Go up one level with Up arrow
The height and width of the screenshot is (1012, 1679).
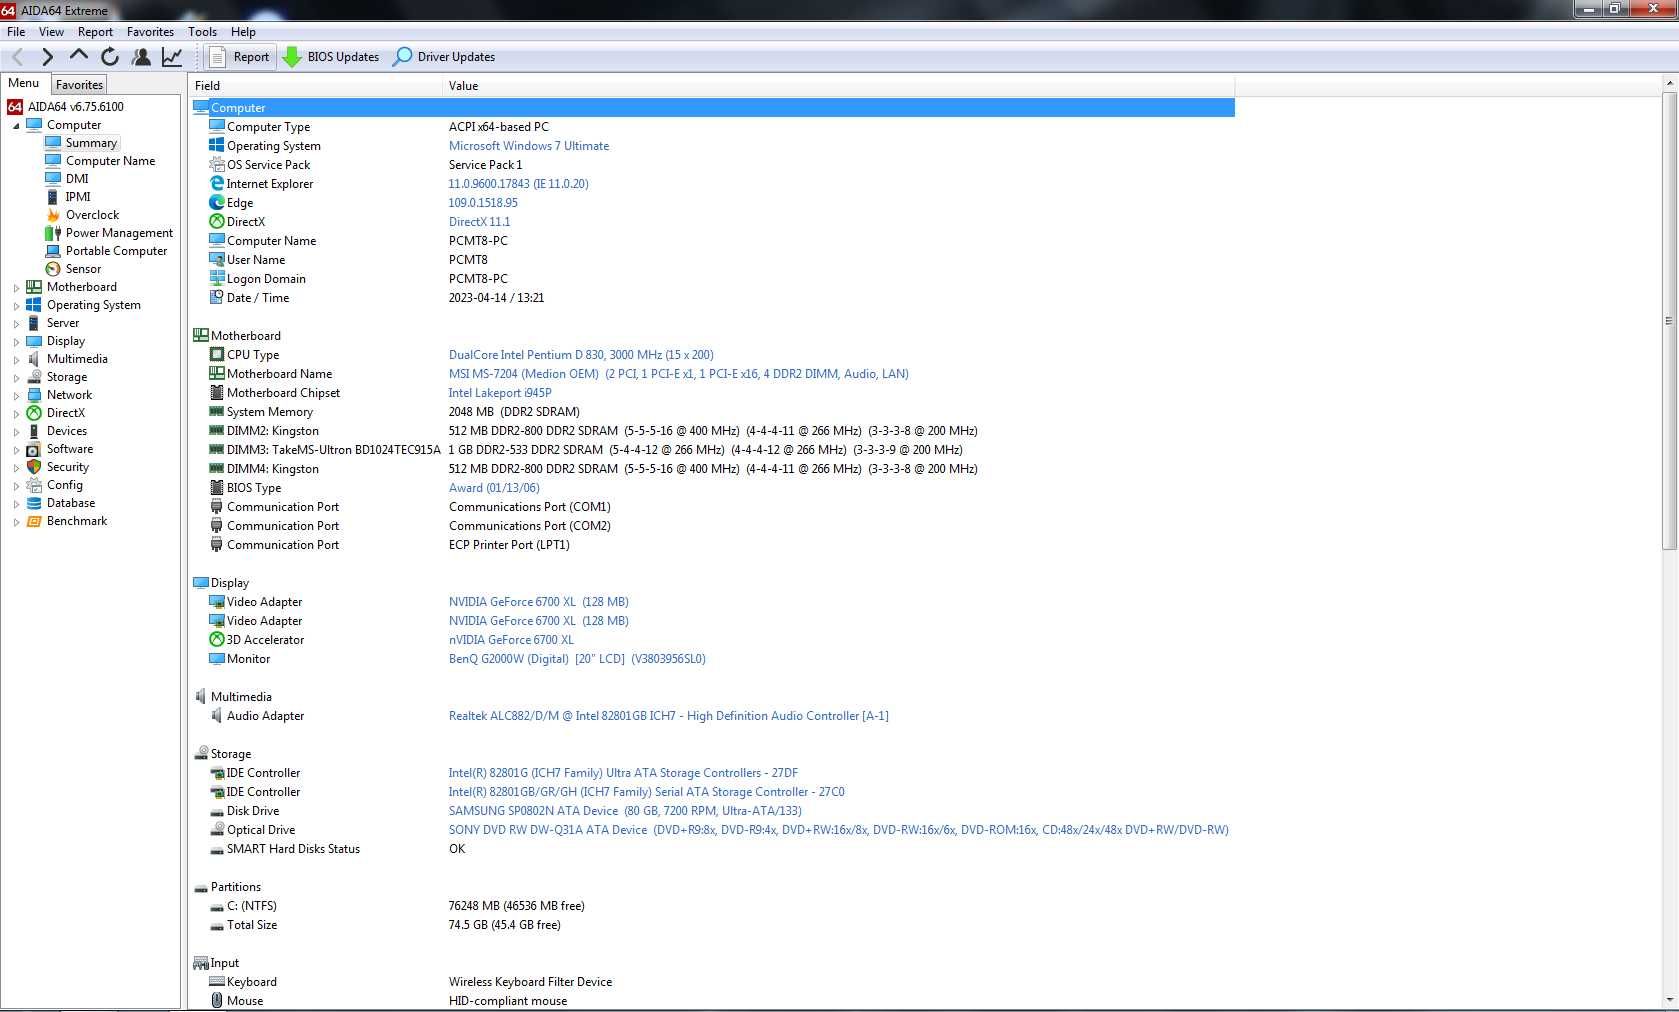coord(78,57)
